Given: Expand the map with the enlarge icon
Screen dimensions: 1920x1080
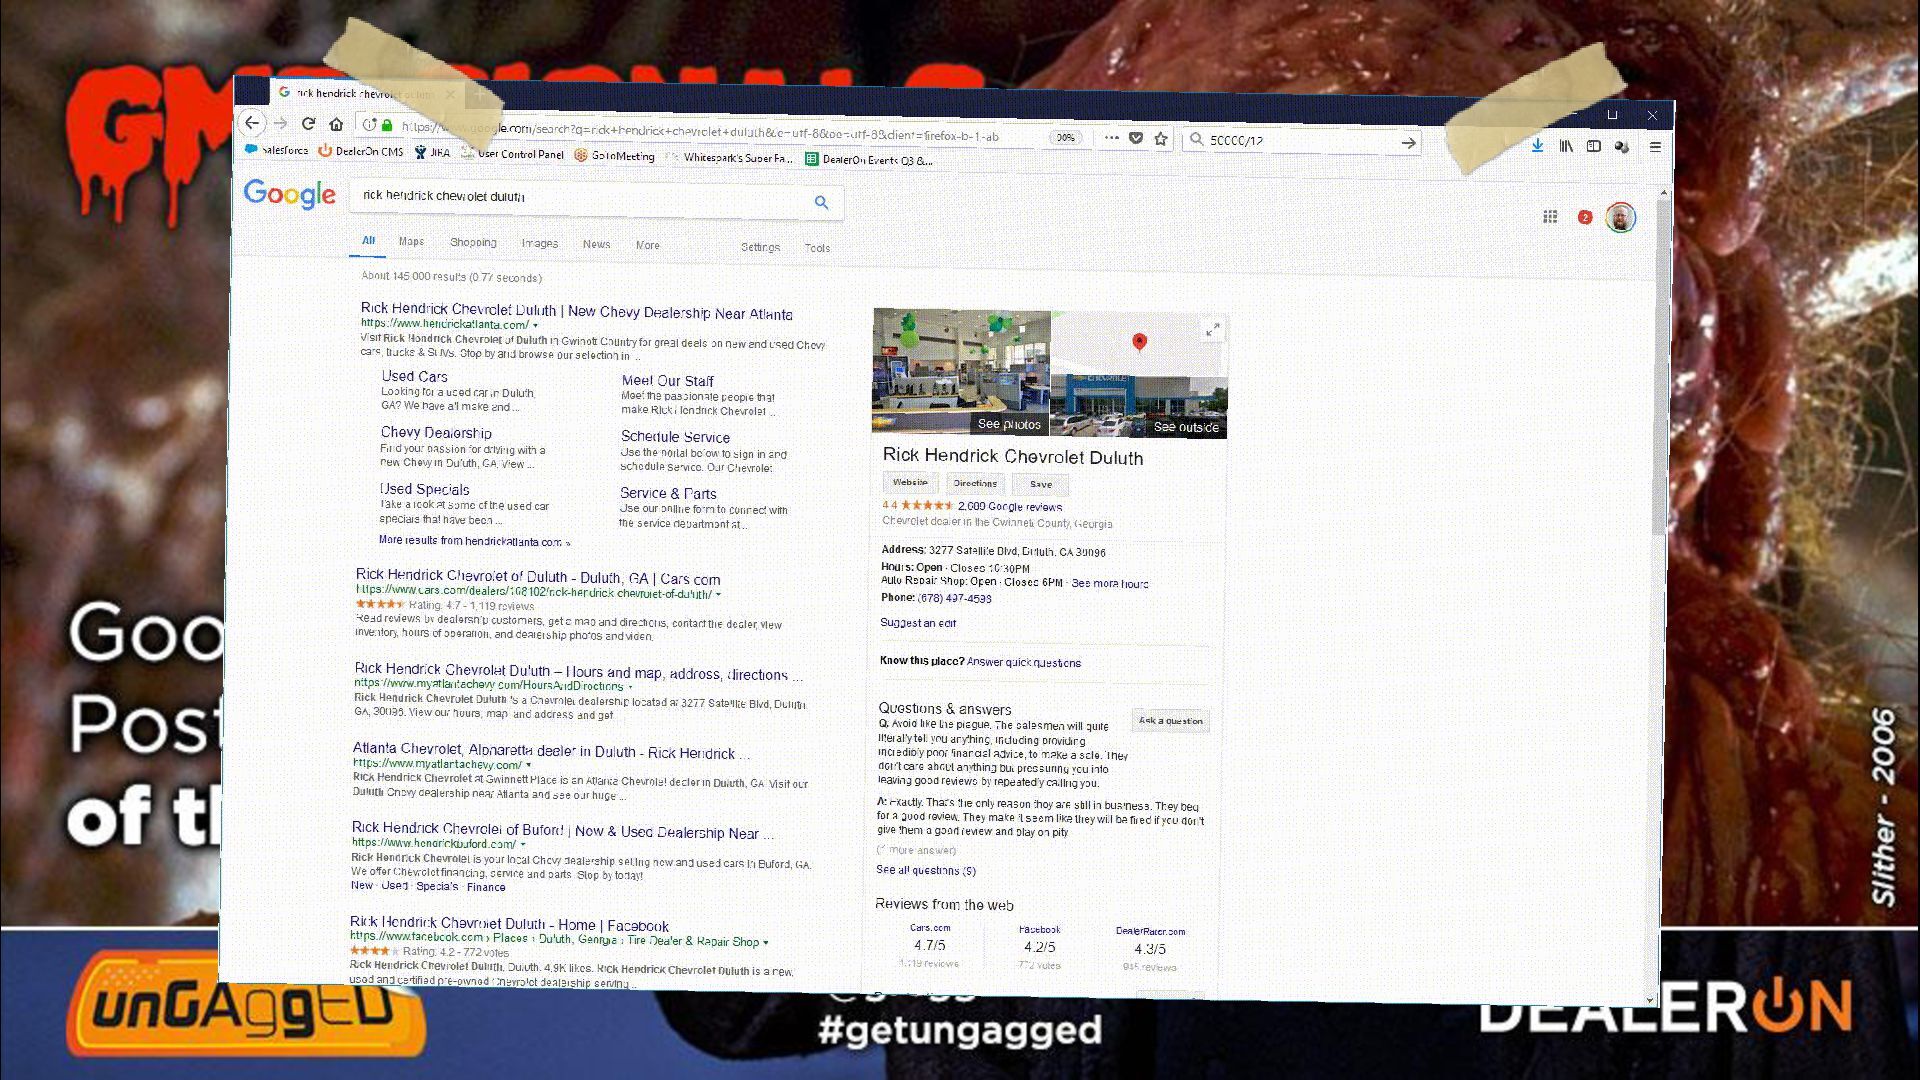Looking at the screenshot, I should pos(1213,331).
